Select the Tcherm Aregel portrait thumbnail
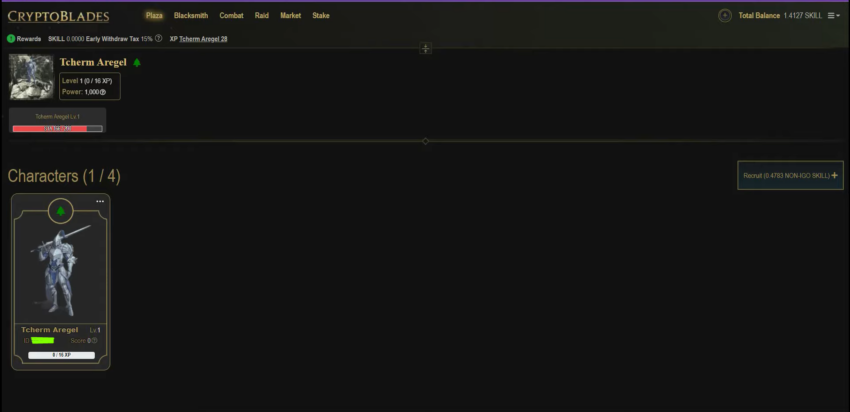 click(31, 76)
